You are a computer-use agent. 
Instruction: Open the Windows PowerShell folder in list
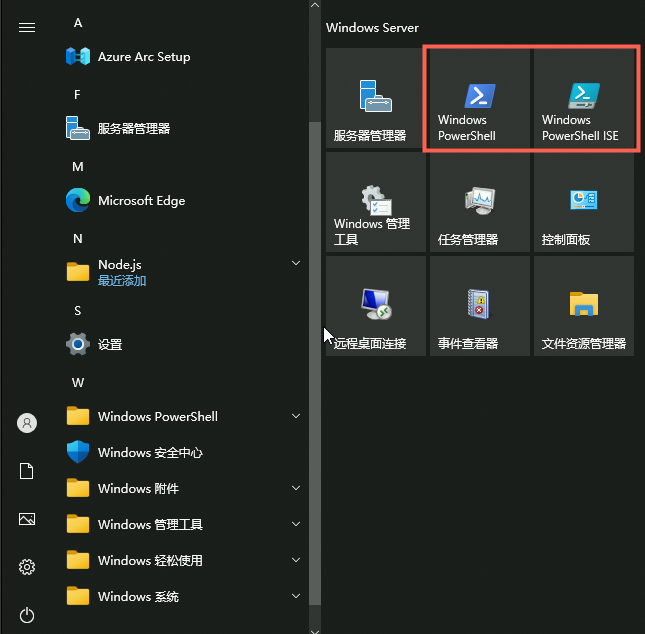pyautogui.click(x=183, y=416)
